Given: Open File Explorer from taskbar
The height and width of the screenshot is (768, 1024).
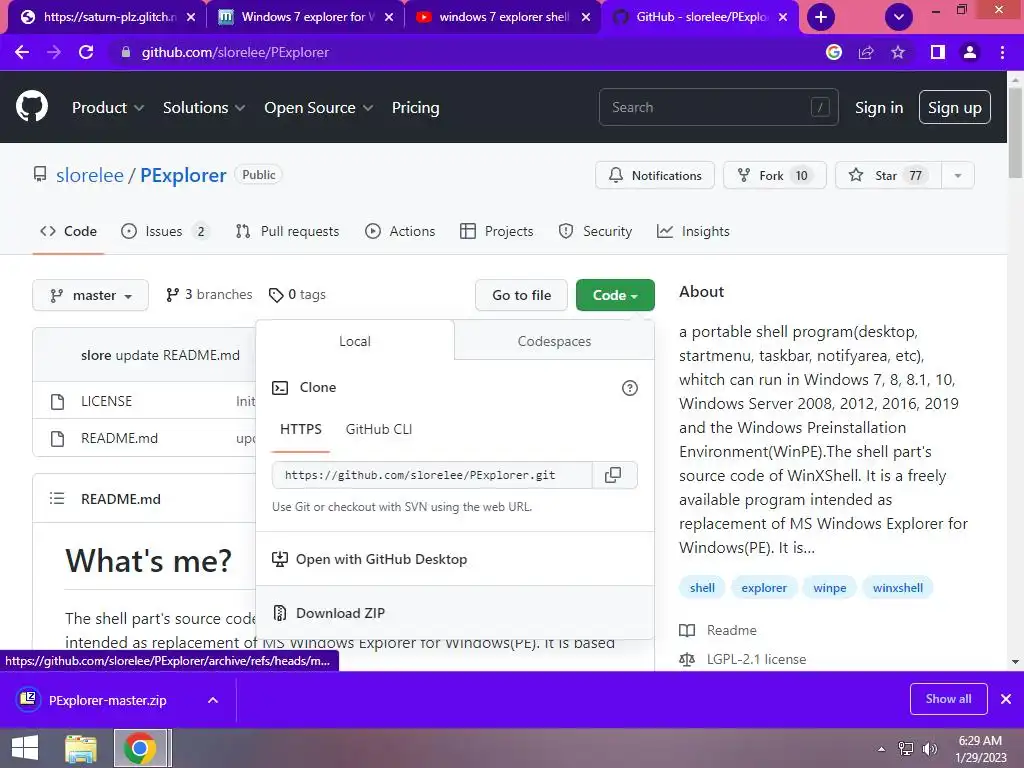Looking at the screenshot, I should 81,748.
